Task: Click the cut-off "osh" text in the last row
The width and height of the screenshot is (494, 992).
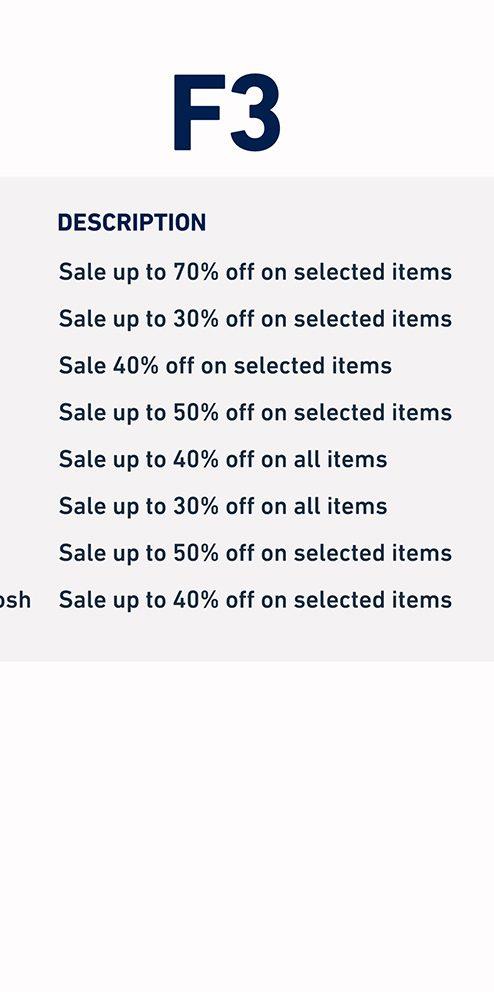Action: point(15,600)
